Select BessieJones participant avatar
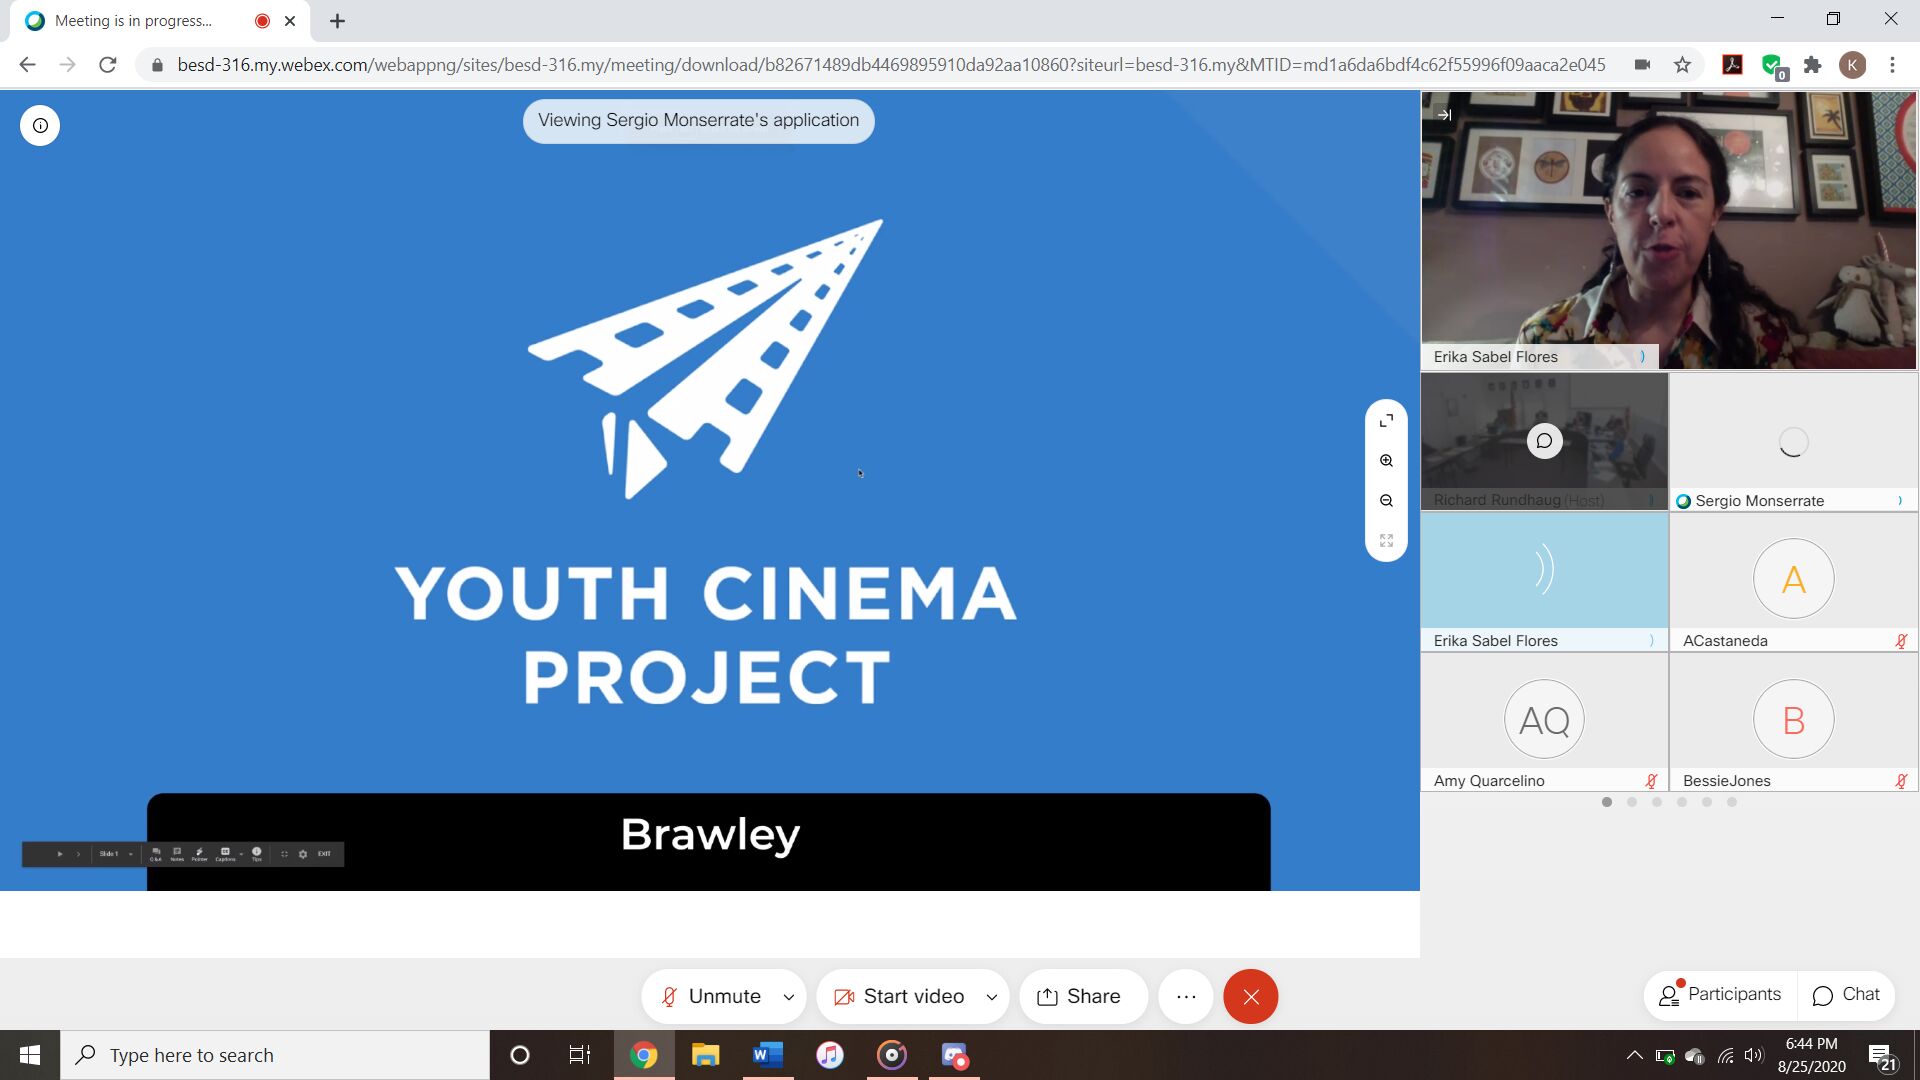The width and height of the screenshot is (1920, 1080). (x=1793, y=719)
